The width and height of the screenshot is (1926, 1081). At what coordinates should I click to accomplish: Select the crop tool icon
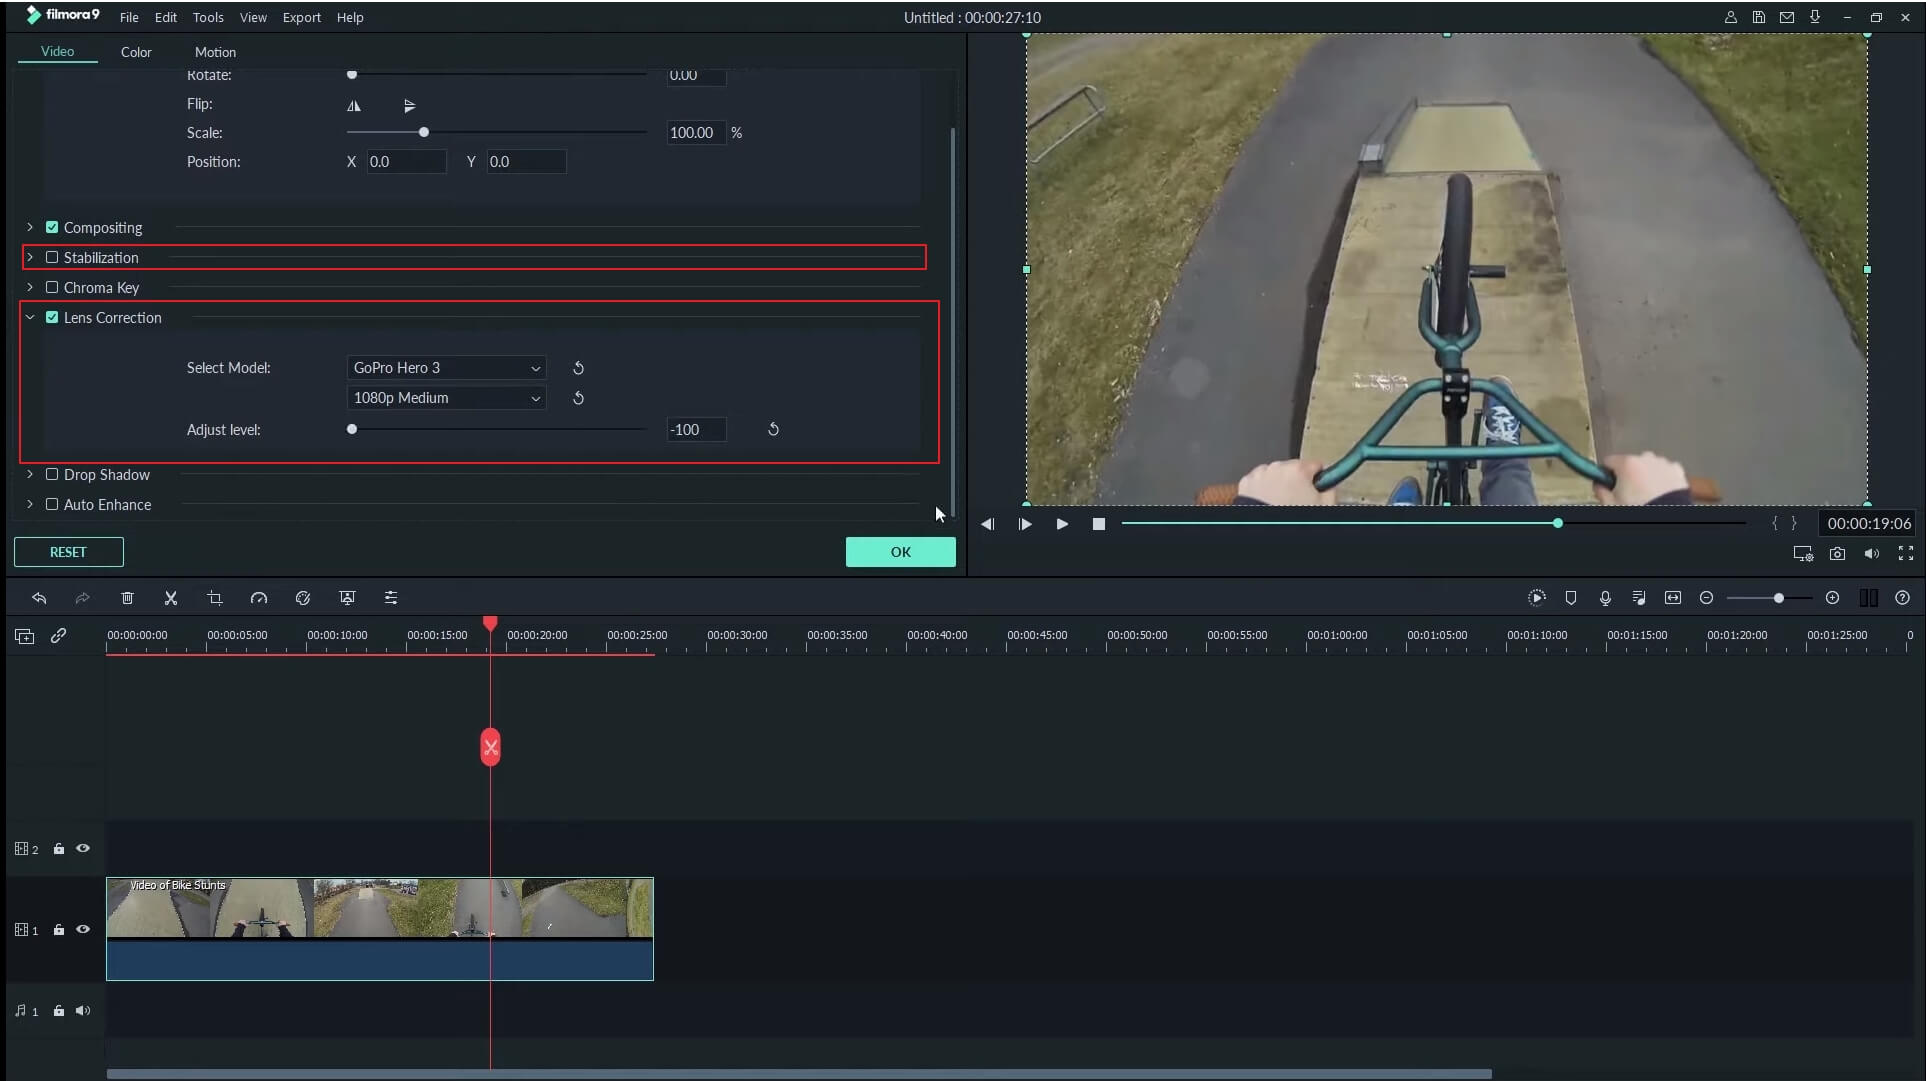(215, 598)
